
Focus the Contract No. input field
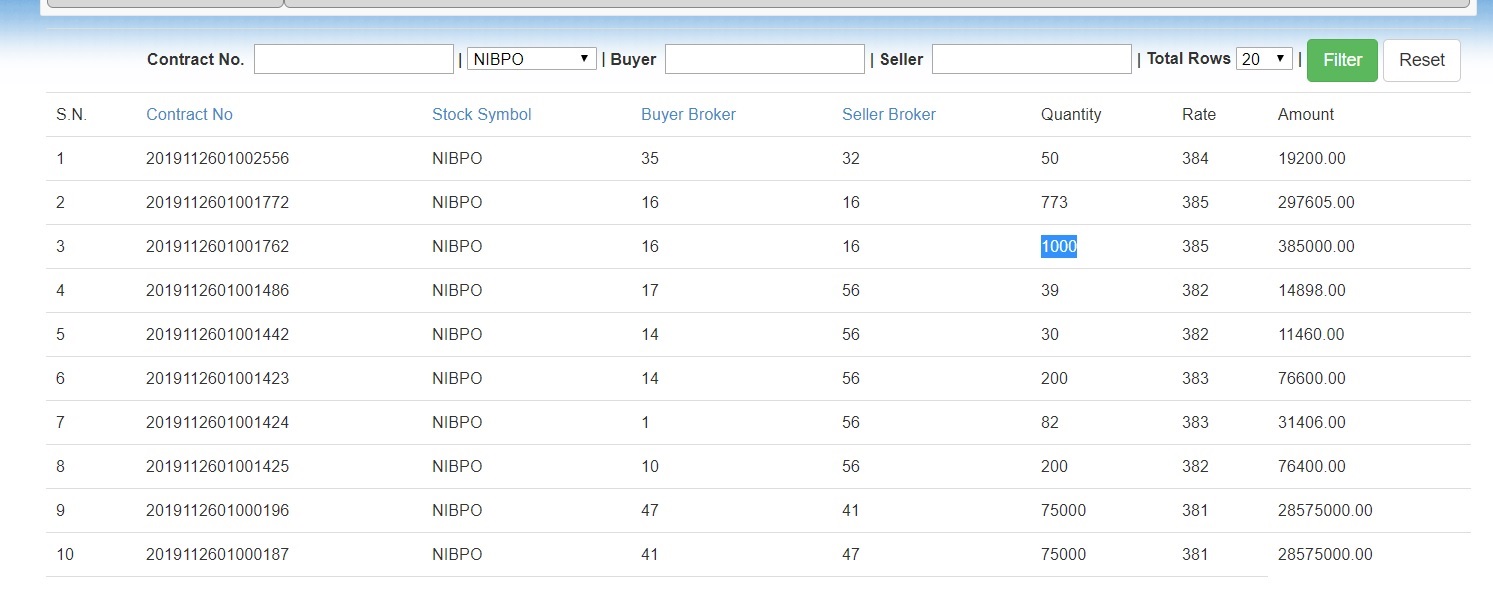(353, 59)
